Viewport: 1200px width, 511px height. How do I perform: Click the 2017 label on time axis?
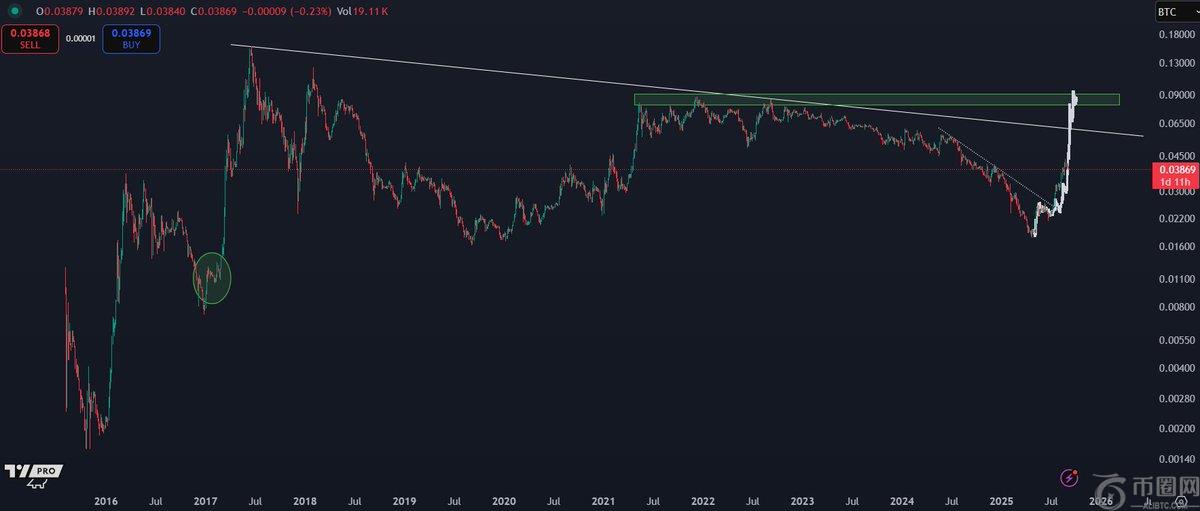[205, 500]
